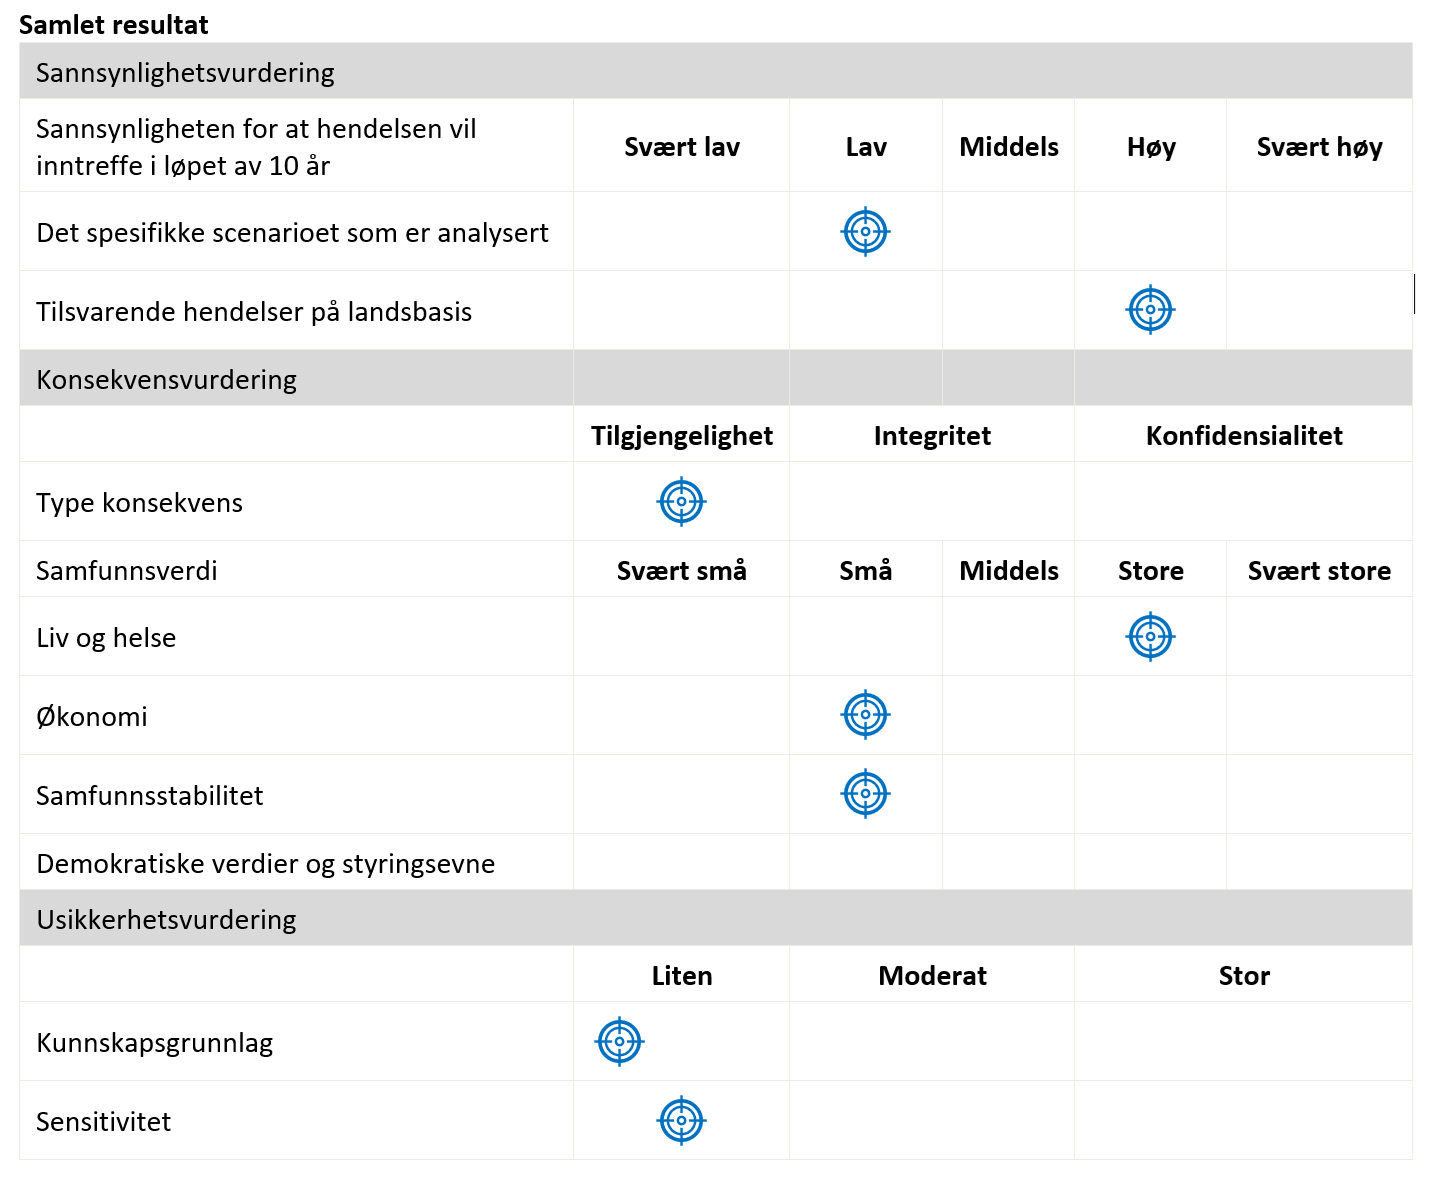Image resolution: width=1430 pixels, height=1179 pixels.
Task: Click target marker in 'Sensitivitet' row
Action: coord(682,1121)
